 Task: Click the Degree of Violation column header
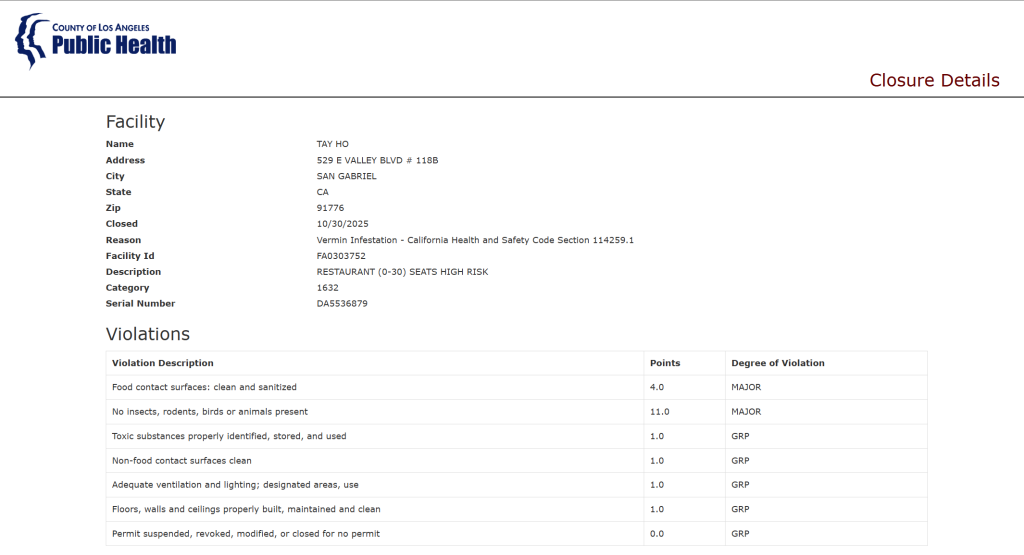tap(778, 363)
